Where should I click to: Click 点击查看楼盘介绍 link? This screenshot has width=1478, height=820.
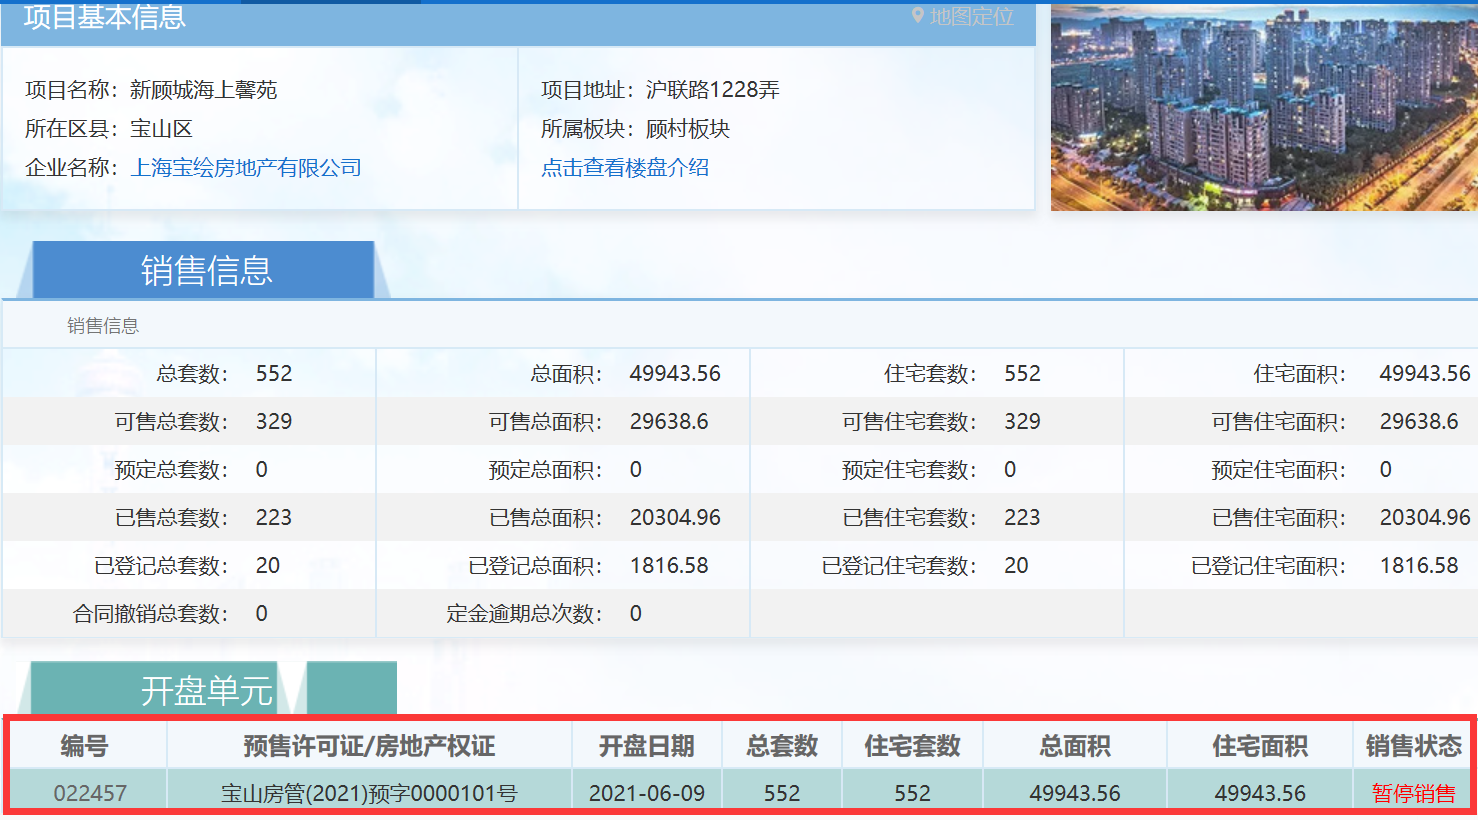click(625, 168)
